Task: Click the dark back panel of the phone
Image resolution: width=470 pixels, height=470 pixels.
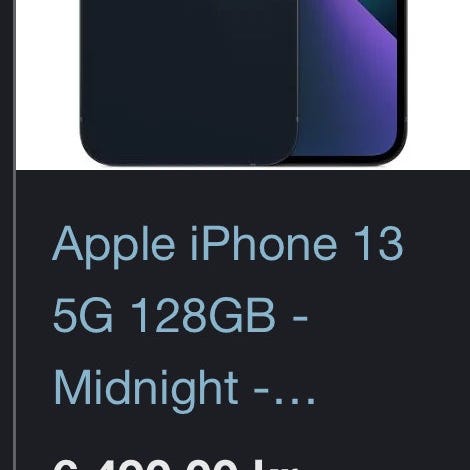Action: [x=189, y=82]
